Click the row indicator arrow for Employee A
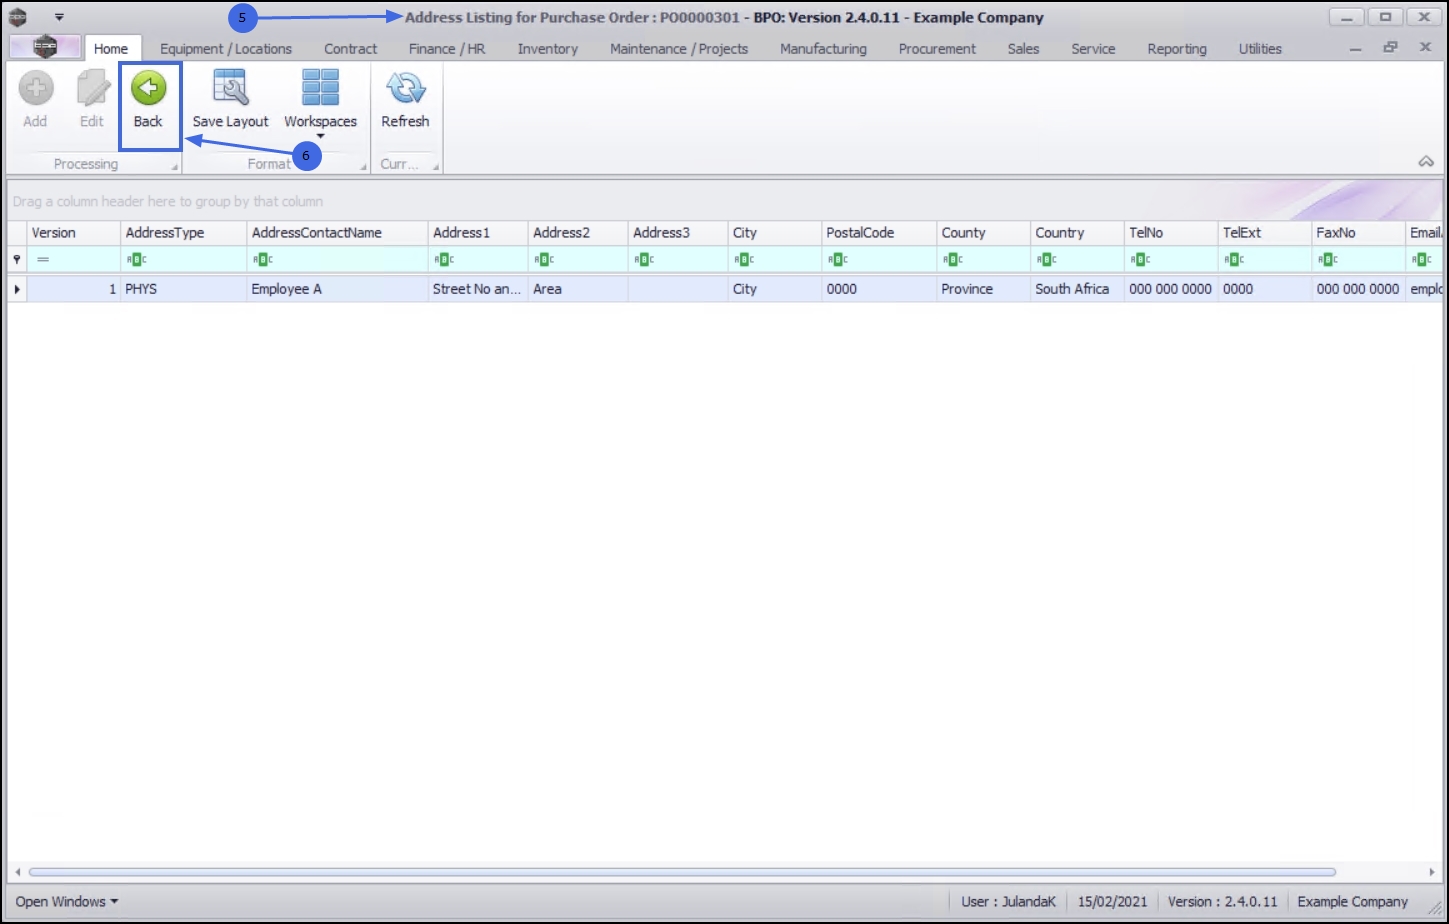Screen dimensions: 1449x924 pyautogui.click(x=17, y=289)
